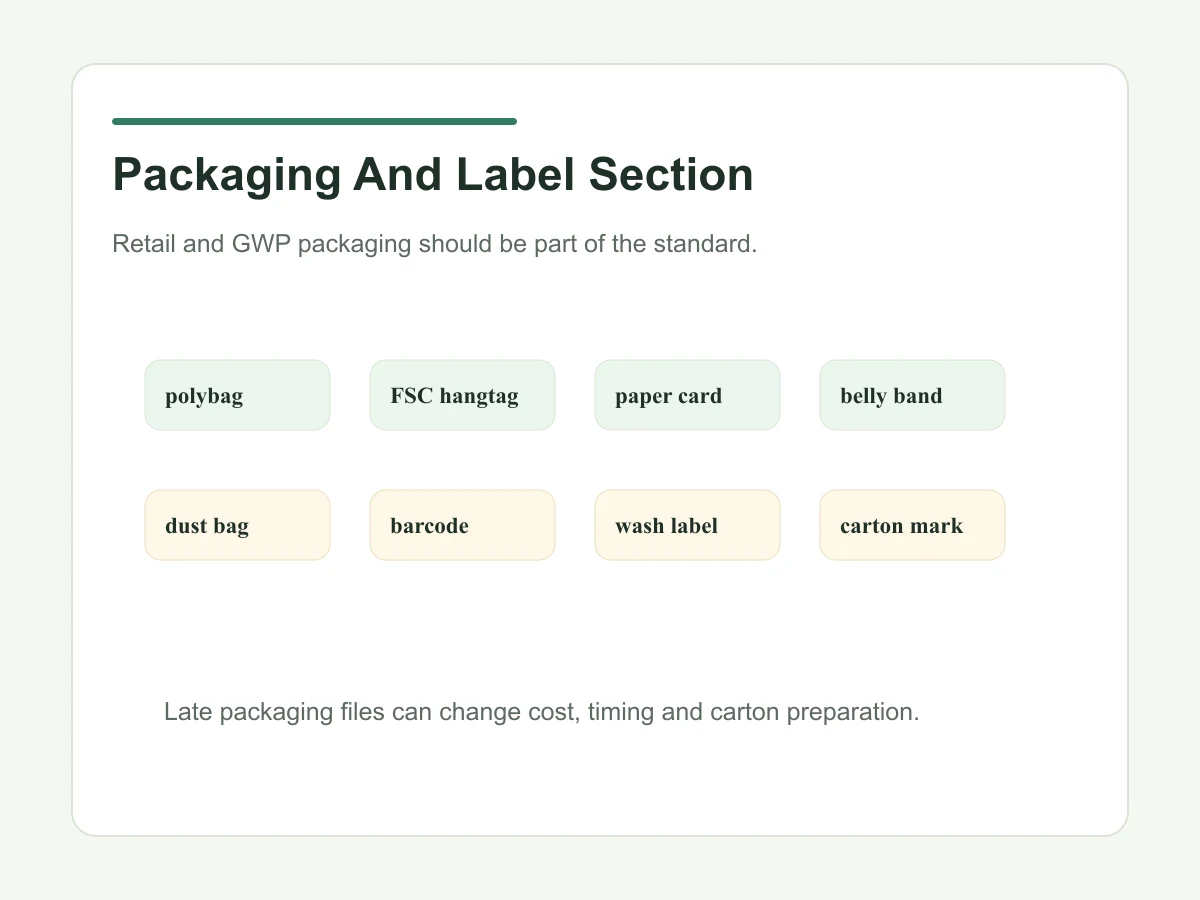This screenshot has height=900, width=1200.
Task: Select the polybag chip
Action: coord(237,395)
